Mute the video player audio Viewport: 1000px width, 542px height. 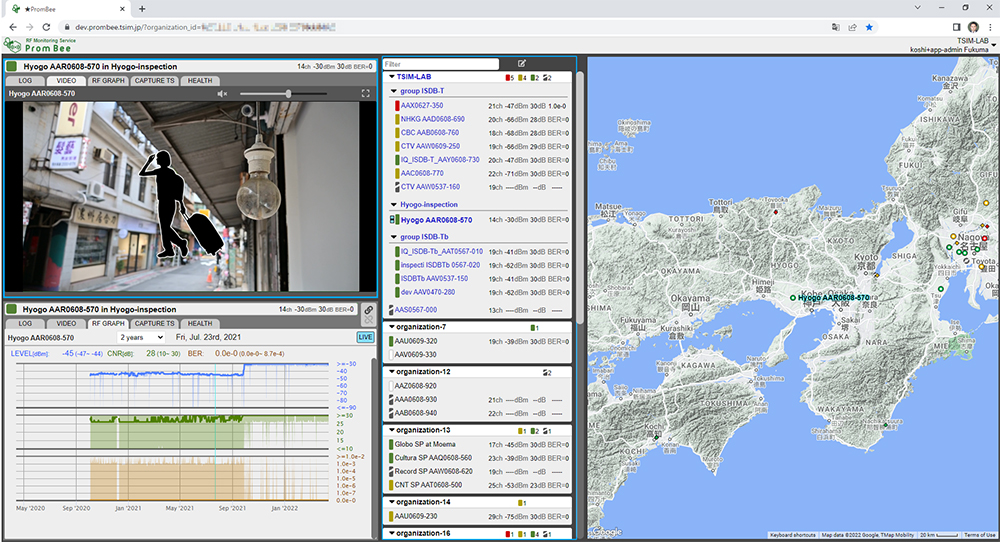point(222,94)
